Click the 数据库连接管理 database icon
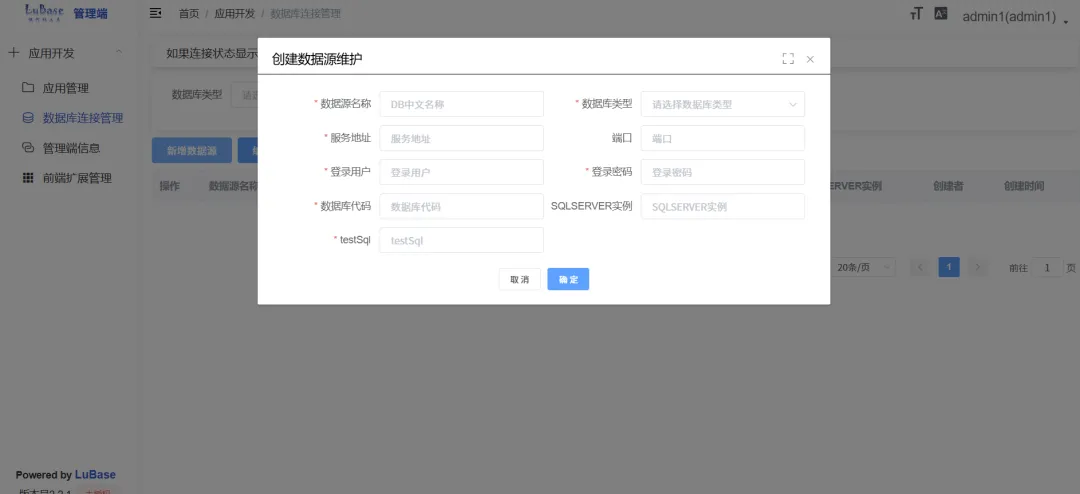The width and height of the screenshot is (1080, 494). pos(28,118)
